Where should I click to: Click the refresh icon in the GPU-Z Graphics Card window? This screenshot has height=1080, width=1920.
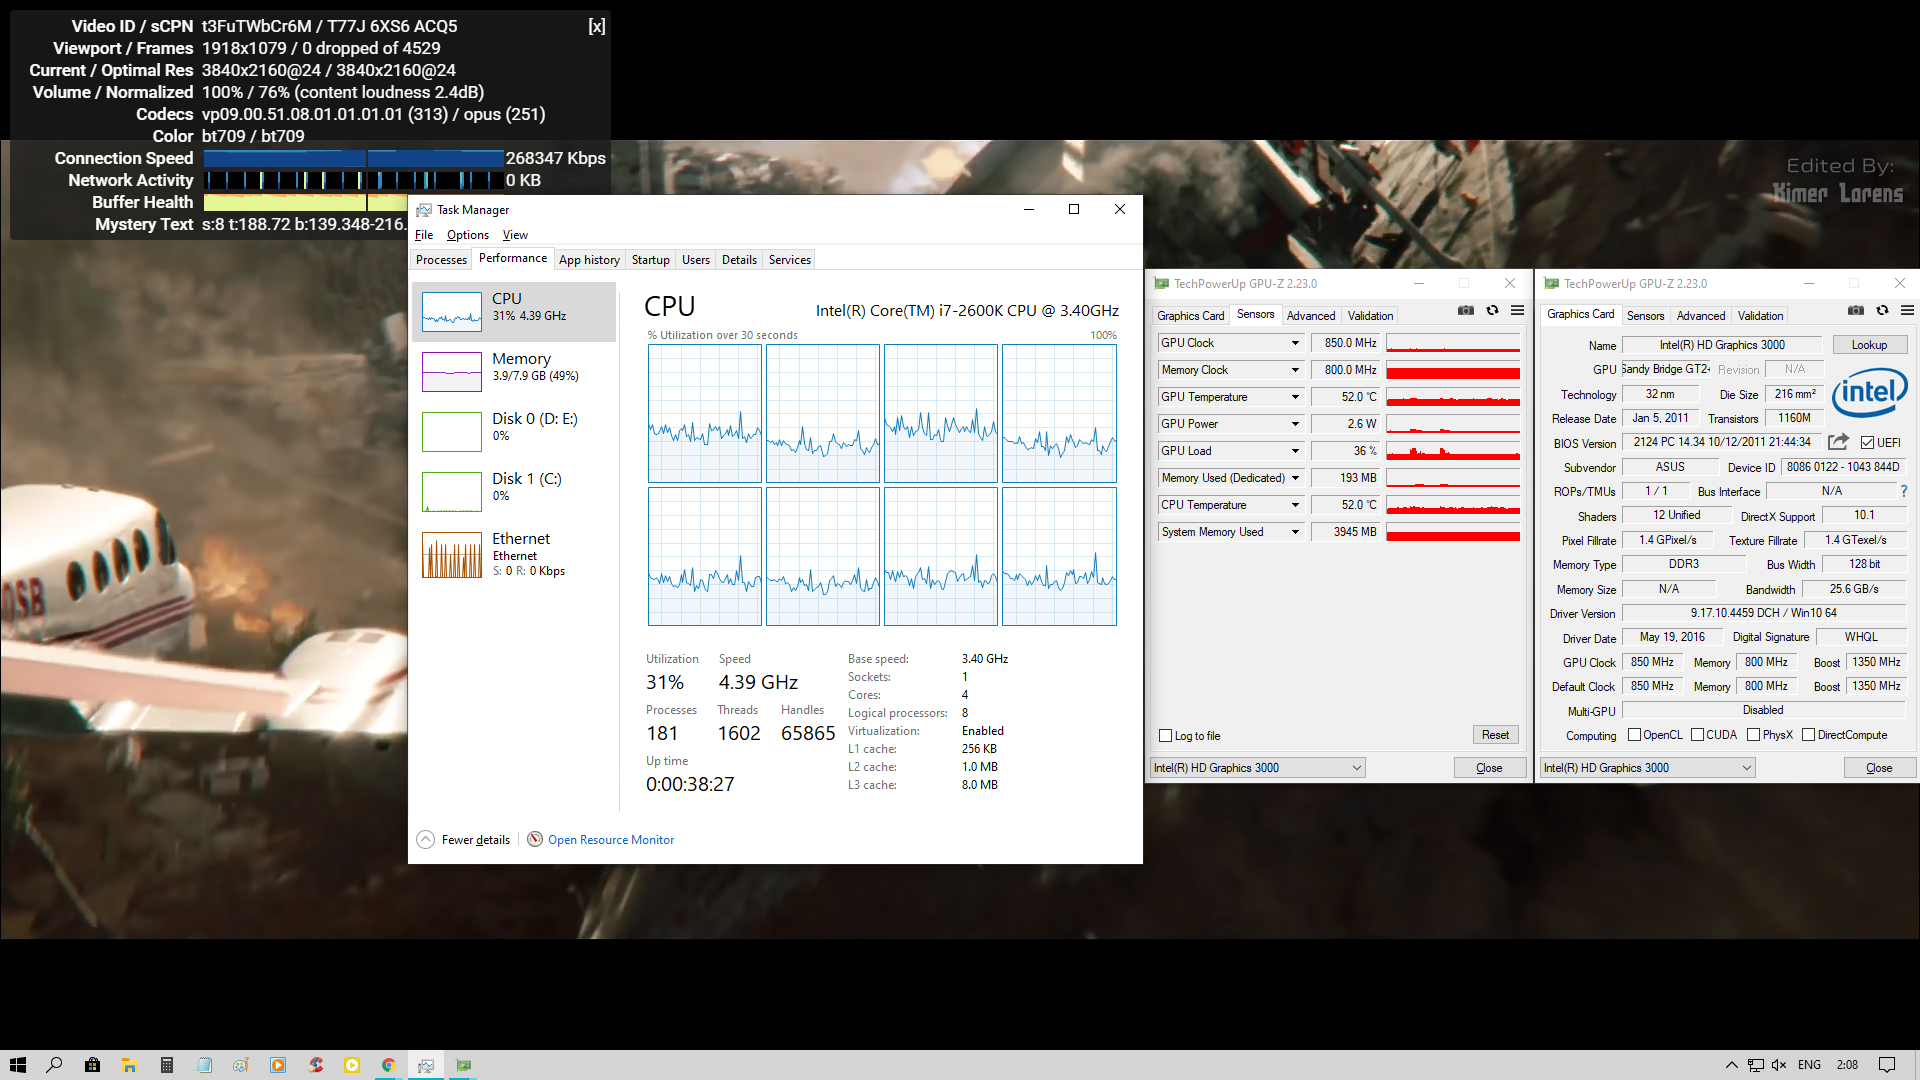[x=1882, y=311]
